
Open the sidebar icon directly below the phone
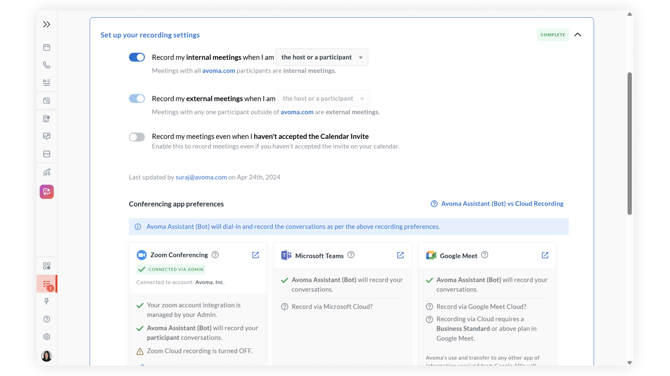[47, 82]
